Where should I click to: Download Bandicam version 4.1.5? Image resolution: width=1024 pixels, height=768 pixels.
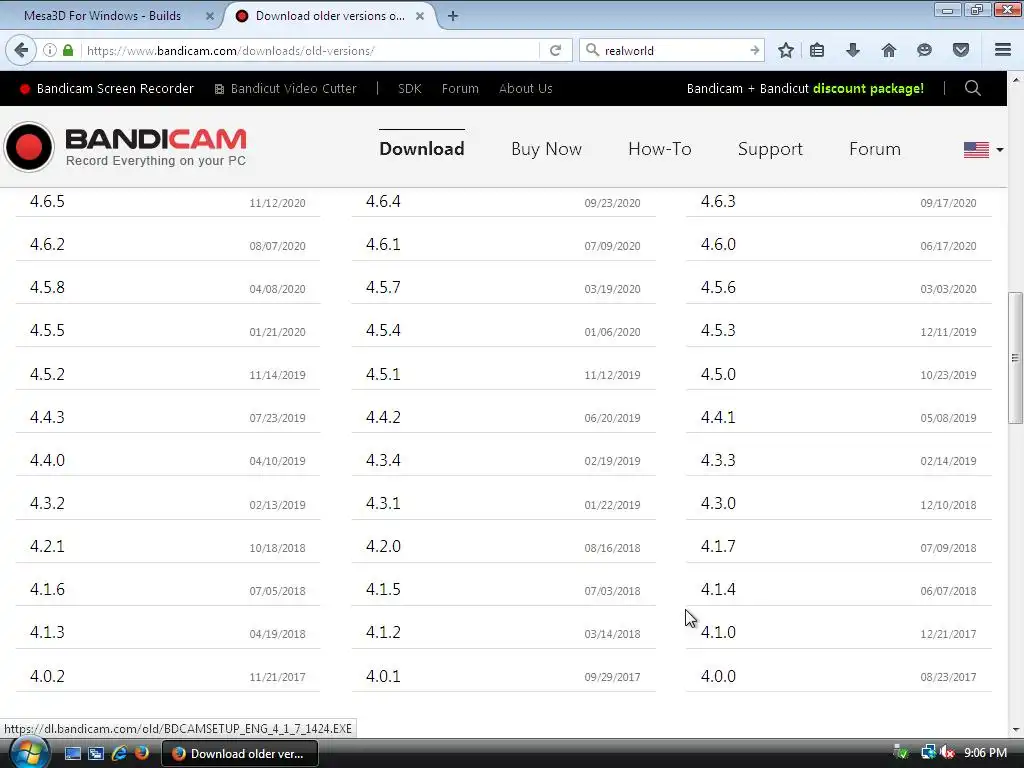point(383,590)
